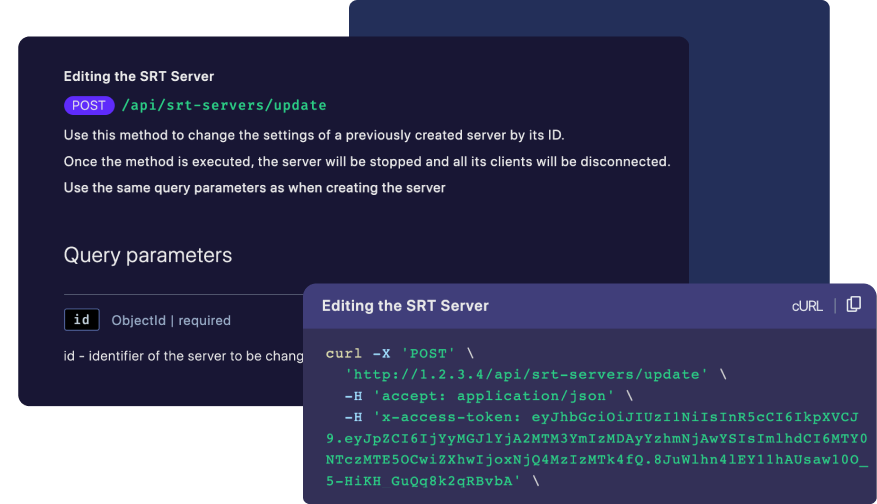877x504 pixels.
Task: Click the ObjectId type label
Action: (138, 321)
